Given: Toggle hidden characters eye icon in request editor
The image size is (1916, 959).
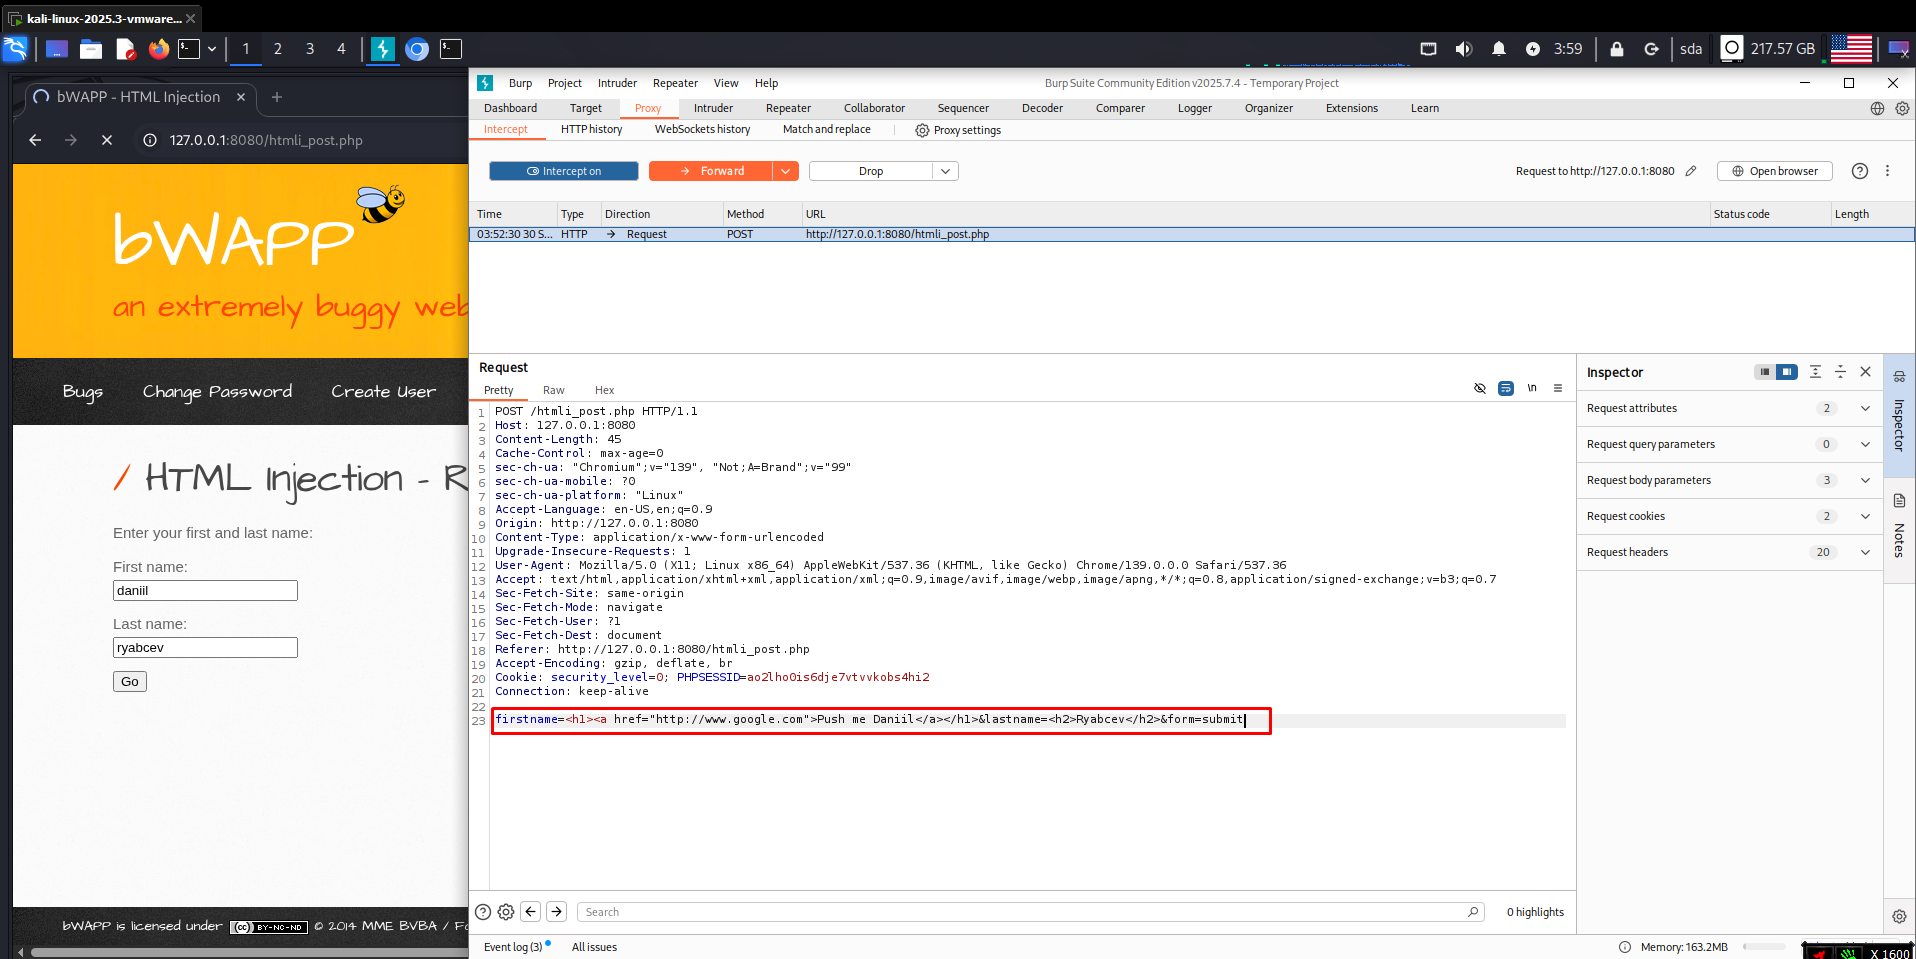Looking at the screenshot, I should [1480, 388].
